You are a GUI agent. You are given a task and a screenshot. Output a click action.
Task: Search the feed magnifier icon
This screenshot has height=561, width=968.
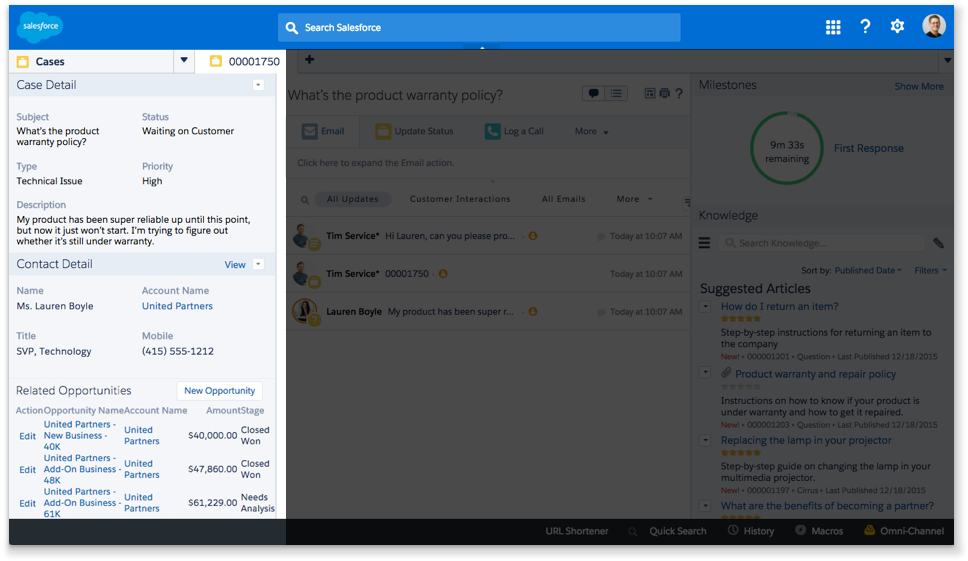pos(304,199)
